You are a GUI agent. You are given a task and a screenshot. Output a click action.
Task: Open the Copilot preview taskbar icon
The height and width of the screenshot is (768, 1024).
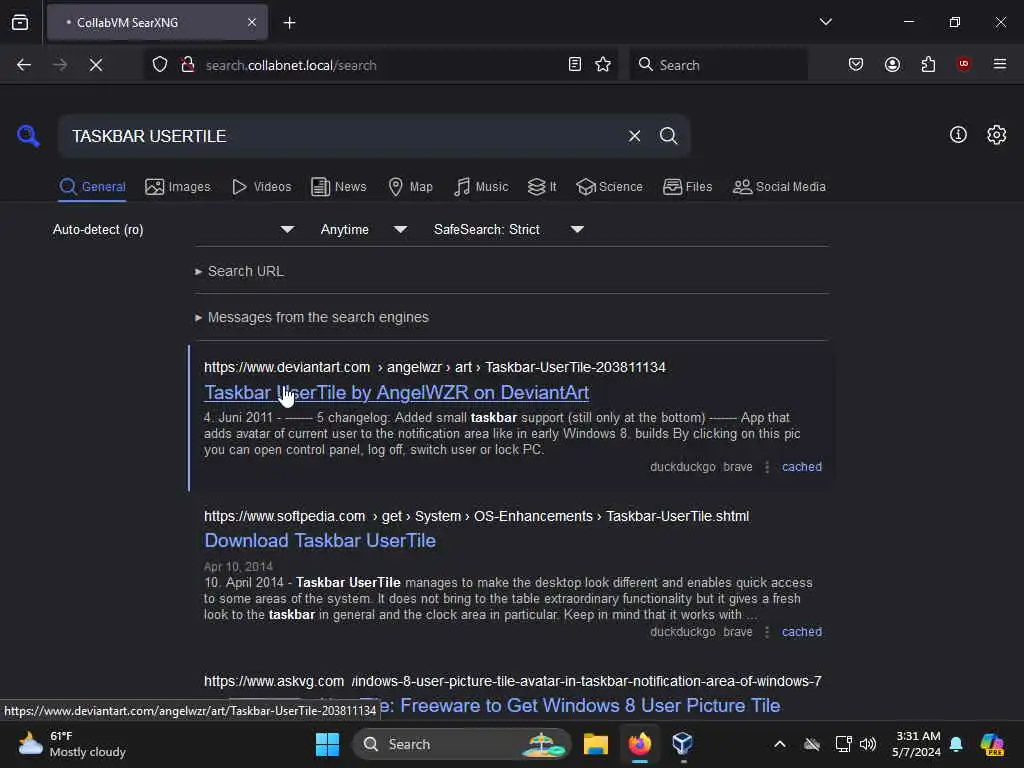point(992,744)
